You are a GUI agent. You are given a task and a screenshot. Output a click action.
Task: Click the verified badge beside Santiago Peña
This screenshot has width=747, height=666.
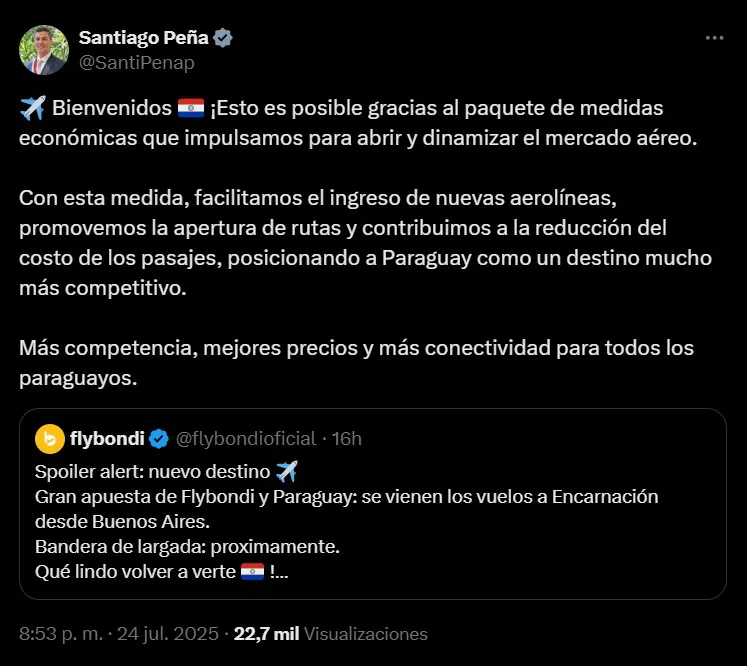coord(223,39)
